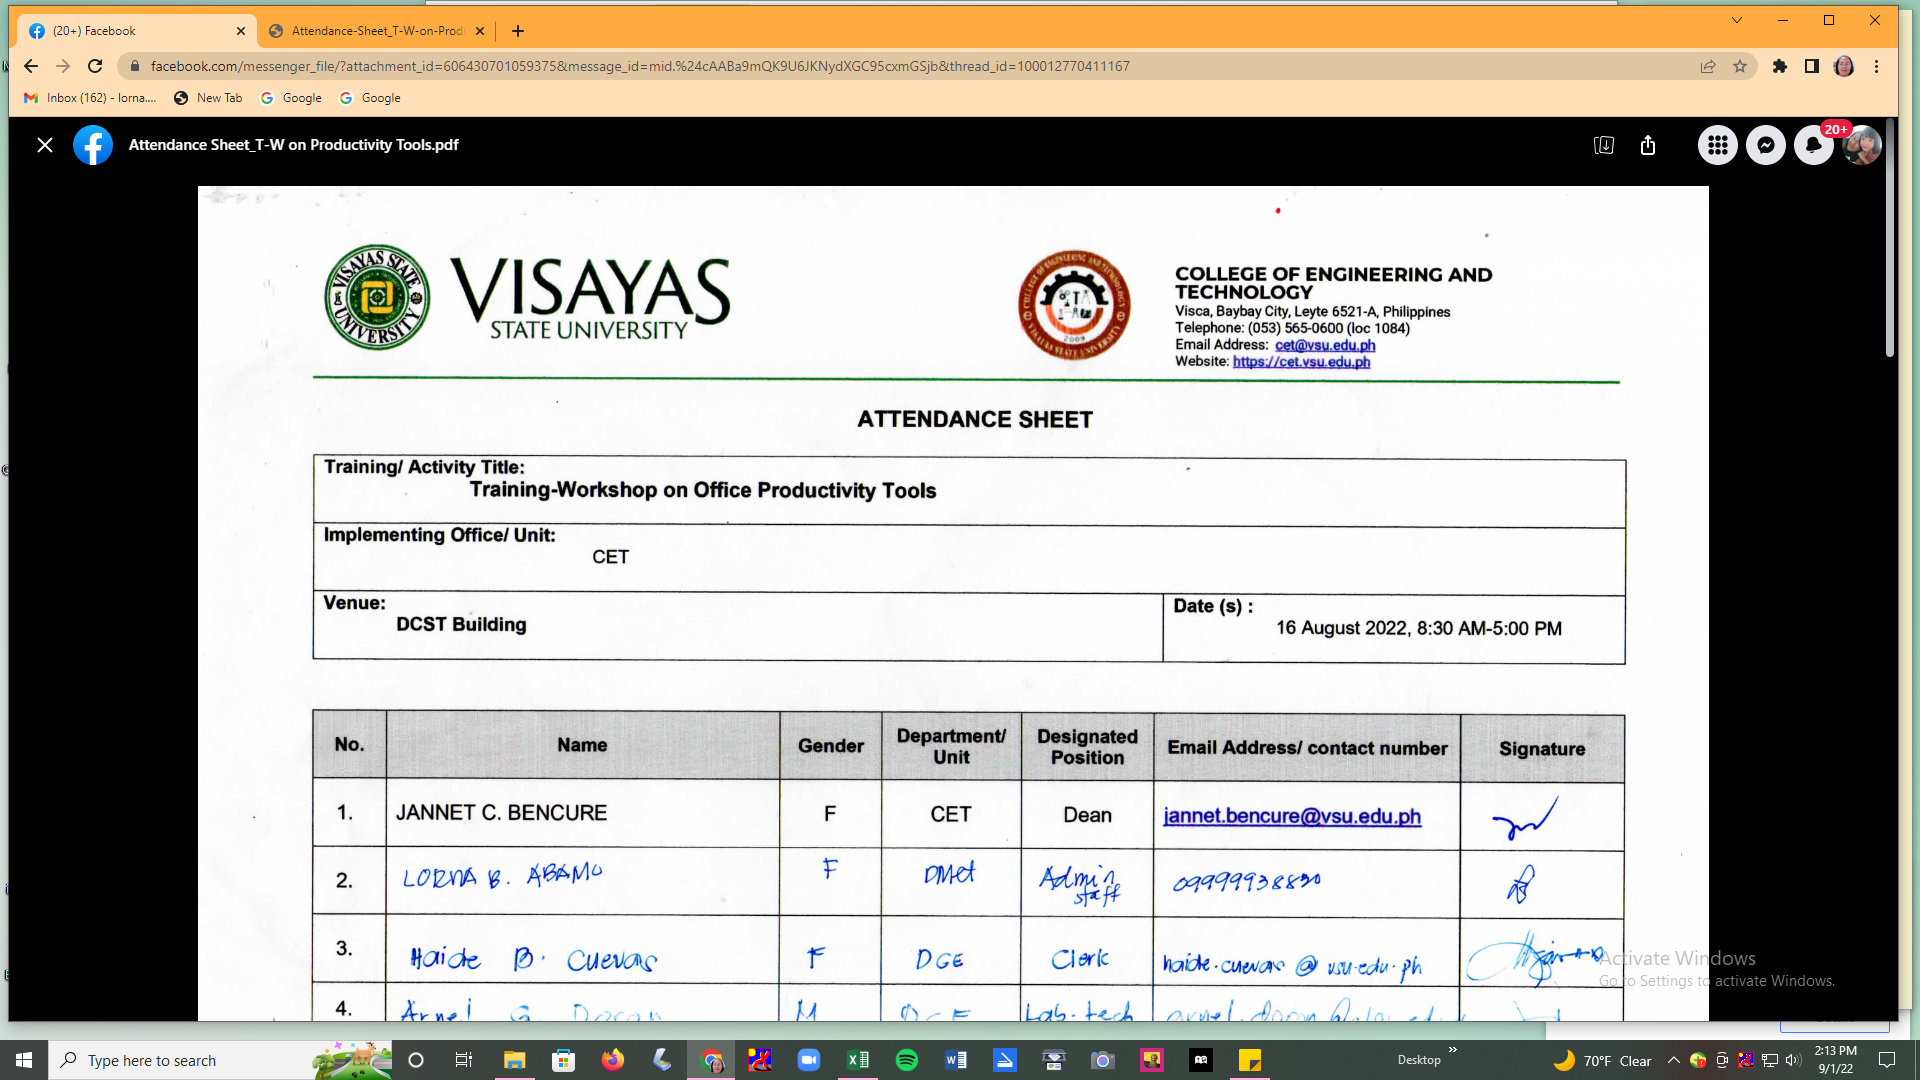Show hidden system tray icons
This screenshot has height=1080, width=1920.
point(1673,1060)
